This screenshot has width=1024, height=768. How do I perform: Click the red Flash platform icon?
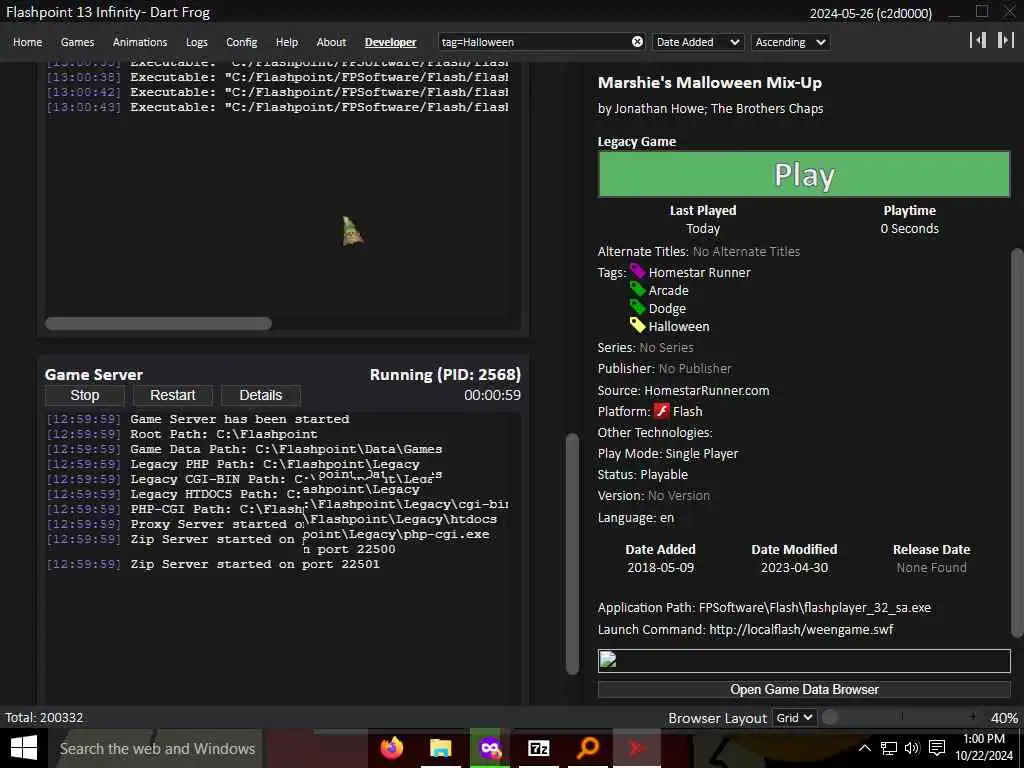pyautogui.click(x=662, y=411)
